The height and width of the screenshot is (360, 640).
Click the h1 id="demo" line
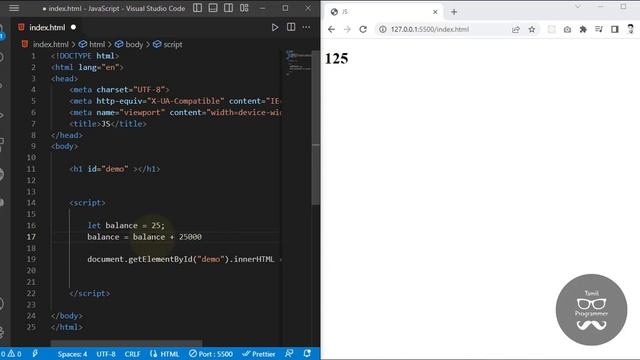tap(115, 169)
